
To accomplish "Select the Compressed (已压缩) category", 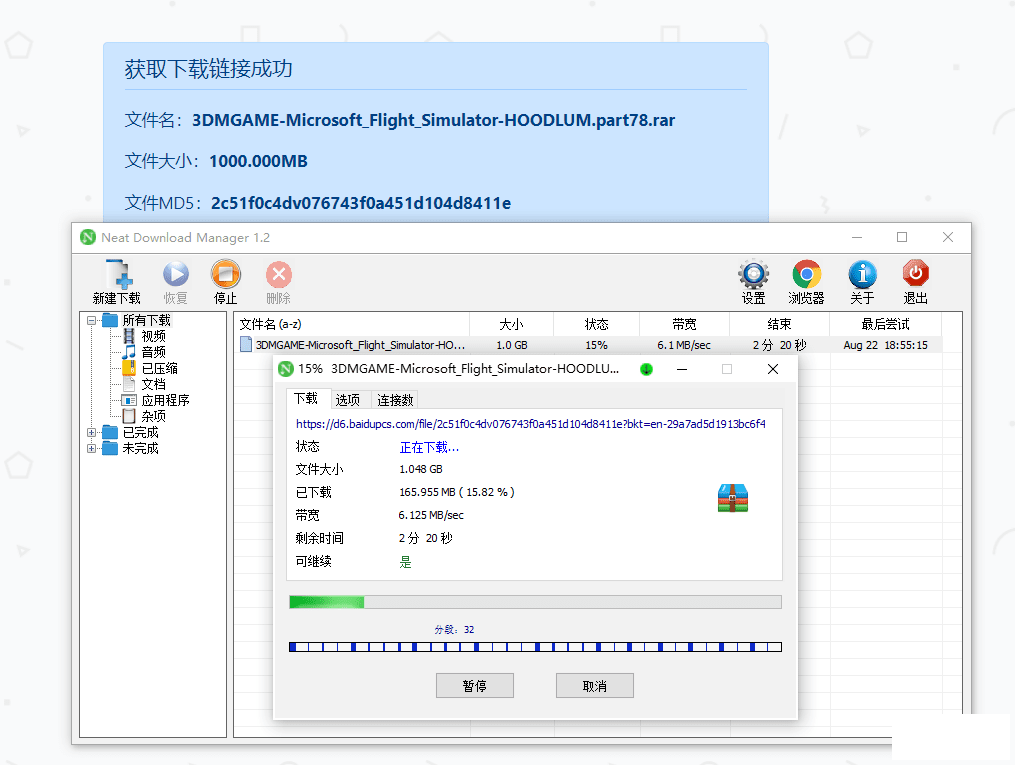I will [159, 368].
